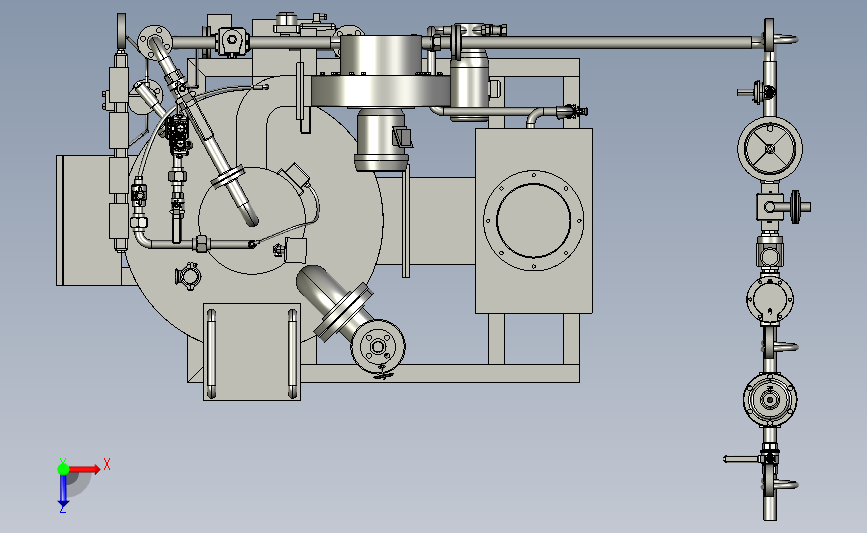Pick the long horizontal pipe at top
This screenshot has width=867, height=533.
[605, 42]
